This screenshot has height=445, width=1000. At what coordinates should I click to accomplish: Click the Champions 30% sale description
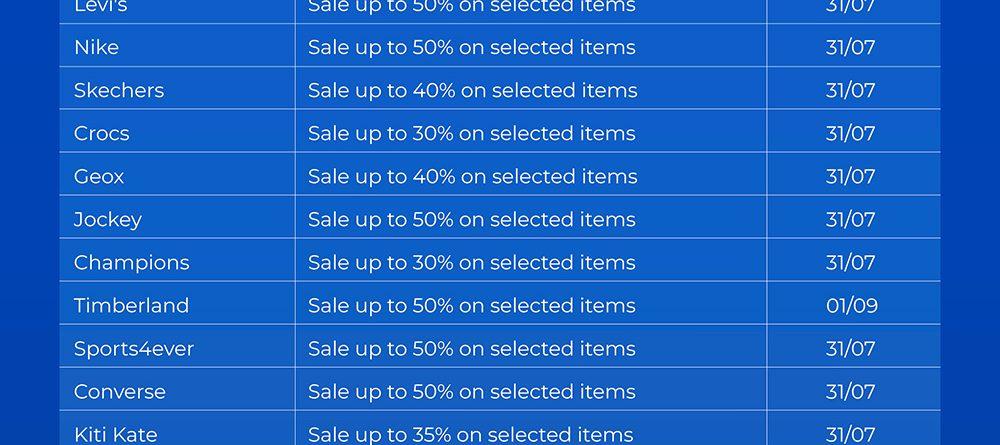471,262
